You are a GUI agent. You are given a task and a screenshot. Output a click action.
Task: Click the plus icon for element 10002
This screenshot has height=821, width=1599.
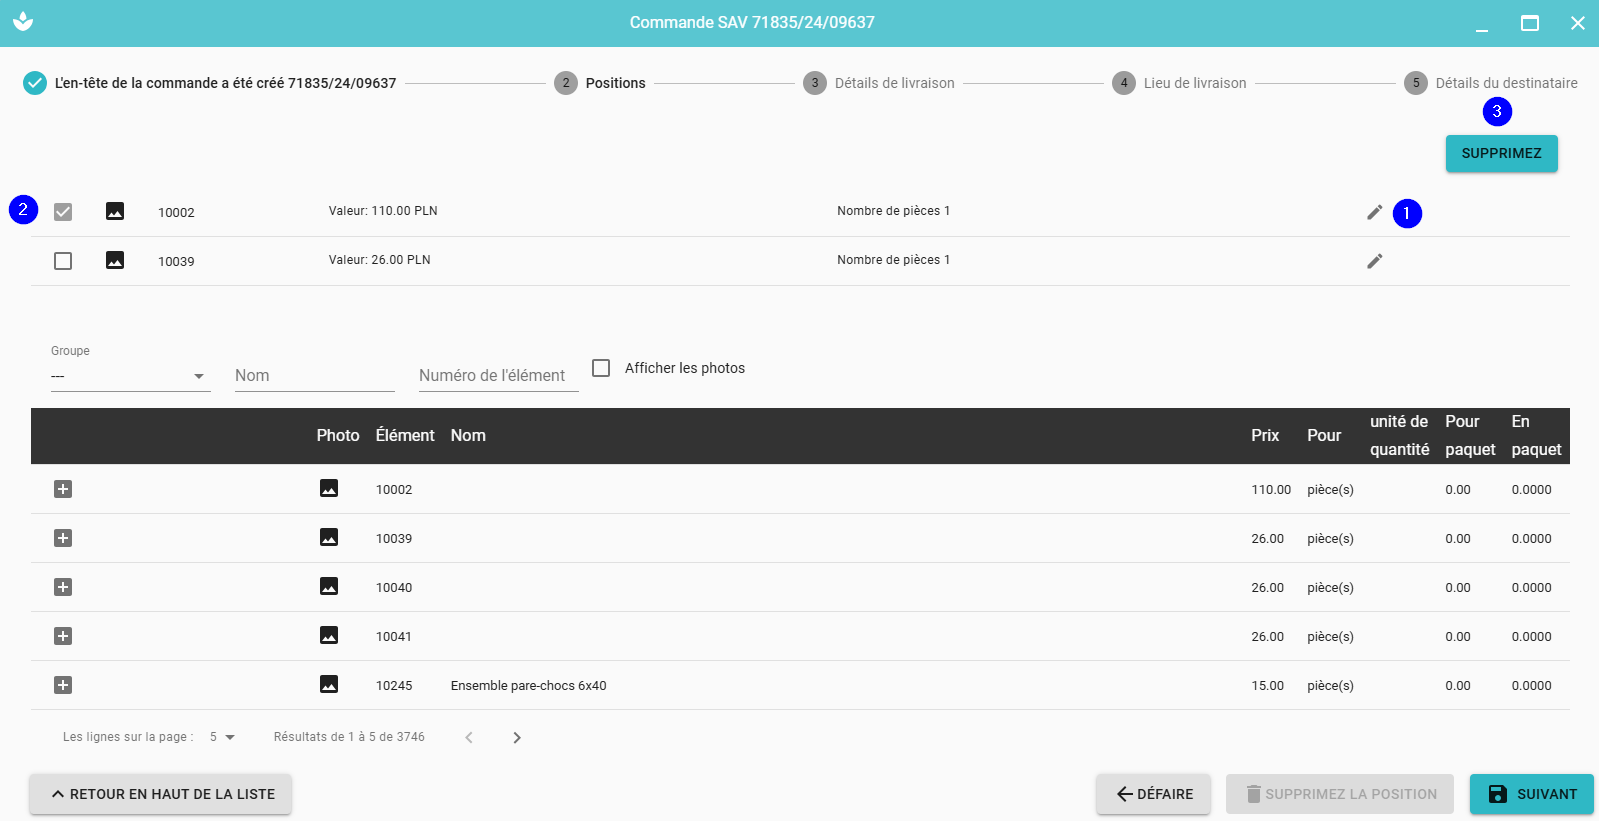click(x=63, y=489)
